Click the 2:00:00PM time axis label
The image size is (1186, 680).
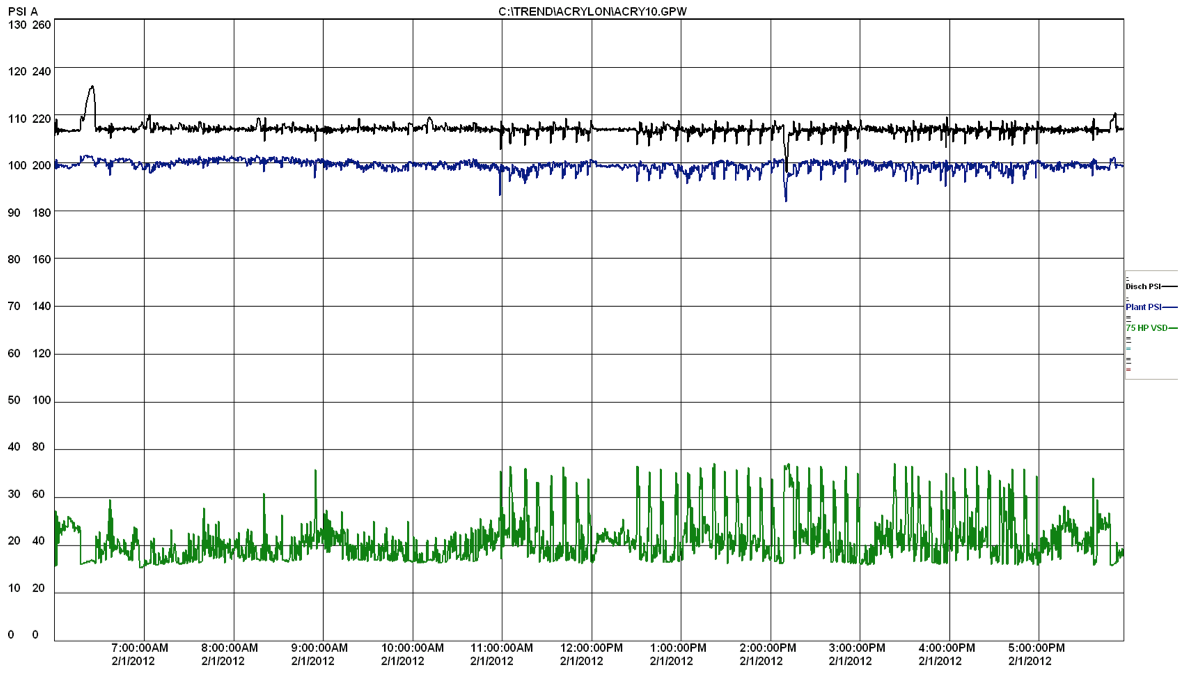(768, 648)
